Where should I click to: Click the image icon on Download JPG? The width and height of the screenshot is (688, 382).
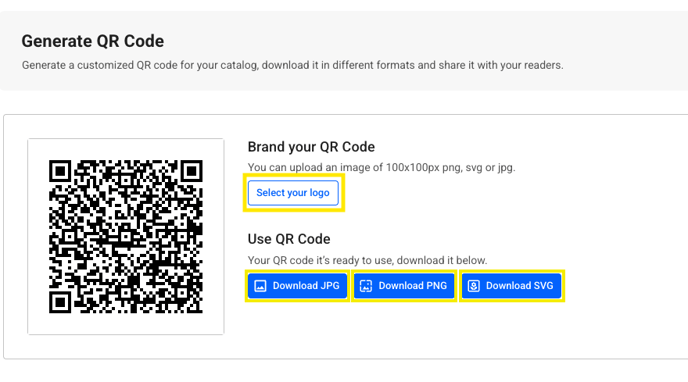(x=260, y=286)
